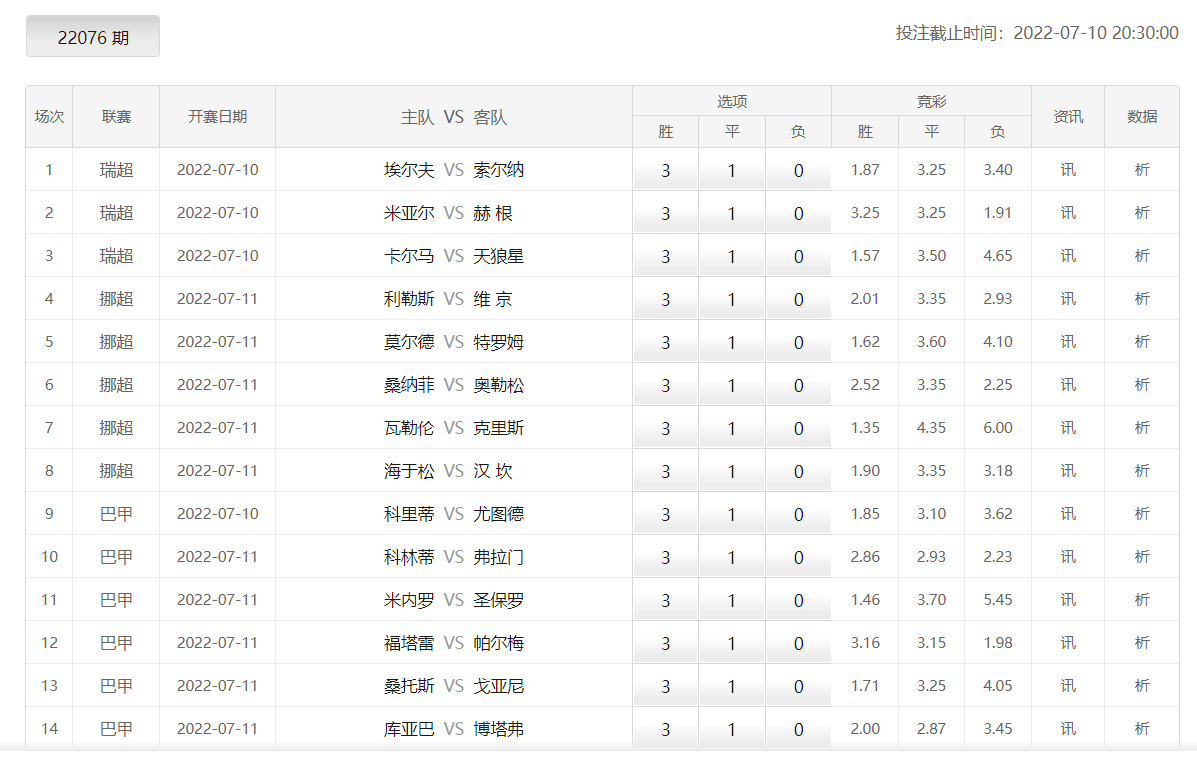
Task: Open 讯 news for match 14 库亚巴
Action: pyautogui.click(x=1068, y=728)
